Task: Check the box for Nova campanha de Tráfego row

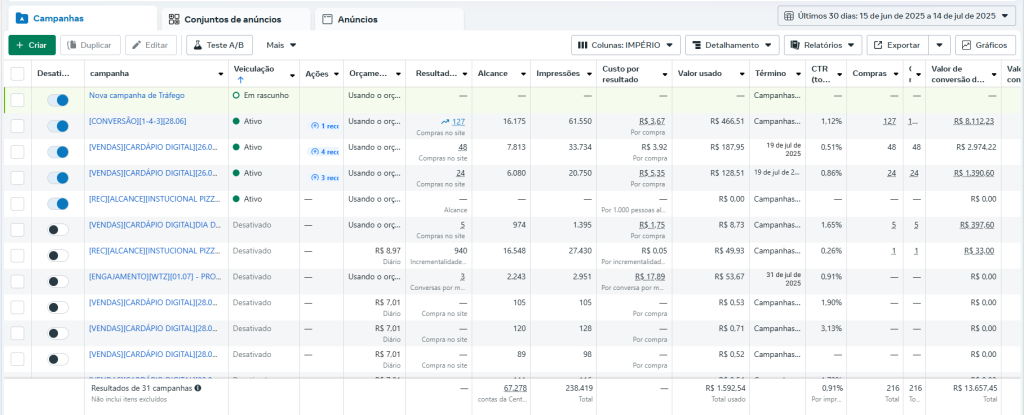Action: [18, 100]
